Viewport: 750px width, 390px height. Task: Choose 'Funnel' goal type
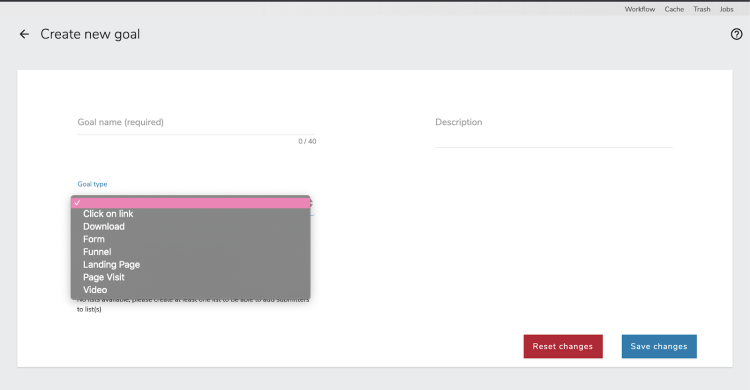click(x=190, y=252)
